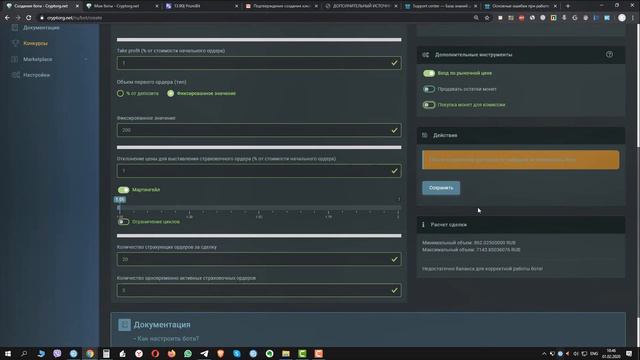Select the '% от депозита' radio option
640x360 pixels.
(x=120, y=93)
